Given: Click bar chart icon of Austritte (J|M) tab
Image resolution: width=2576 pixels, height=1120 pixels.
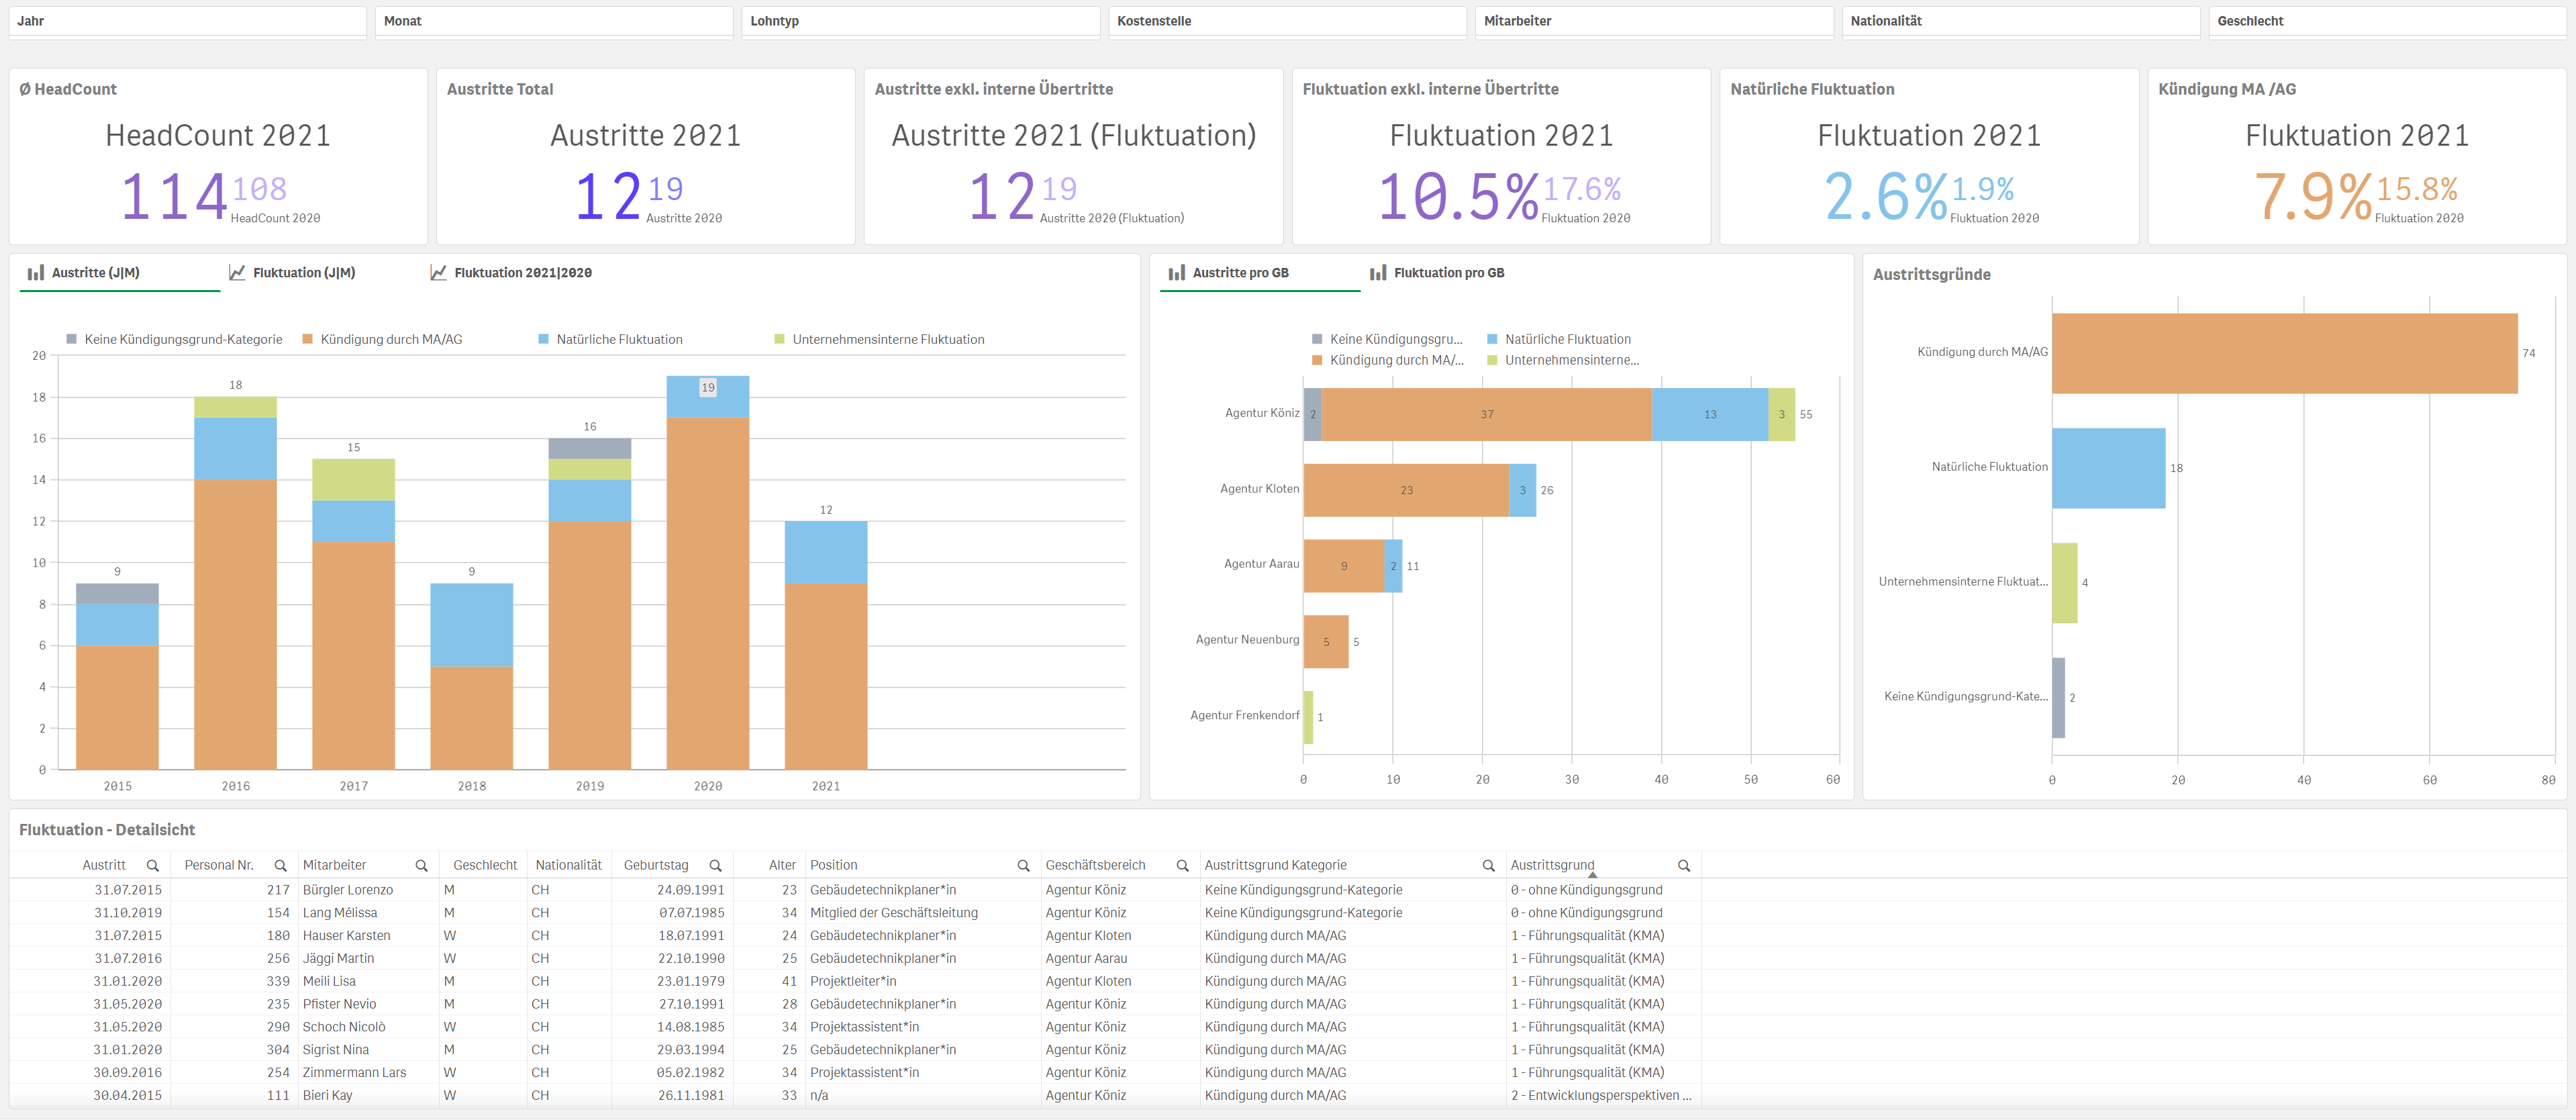Looking at the screenshot, I should click(36, 272).
